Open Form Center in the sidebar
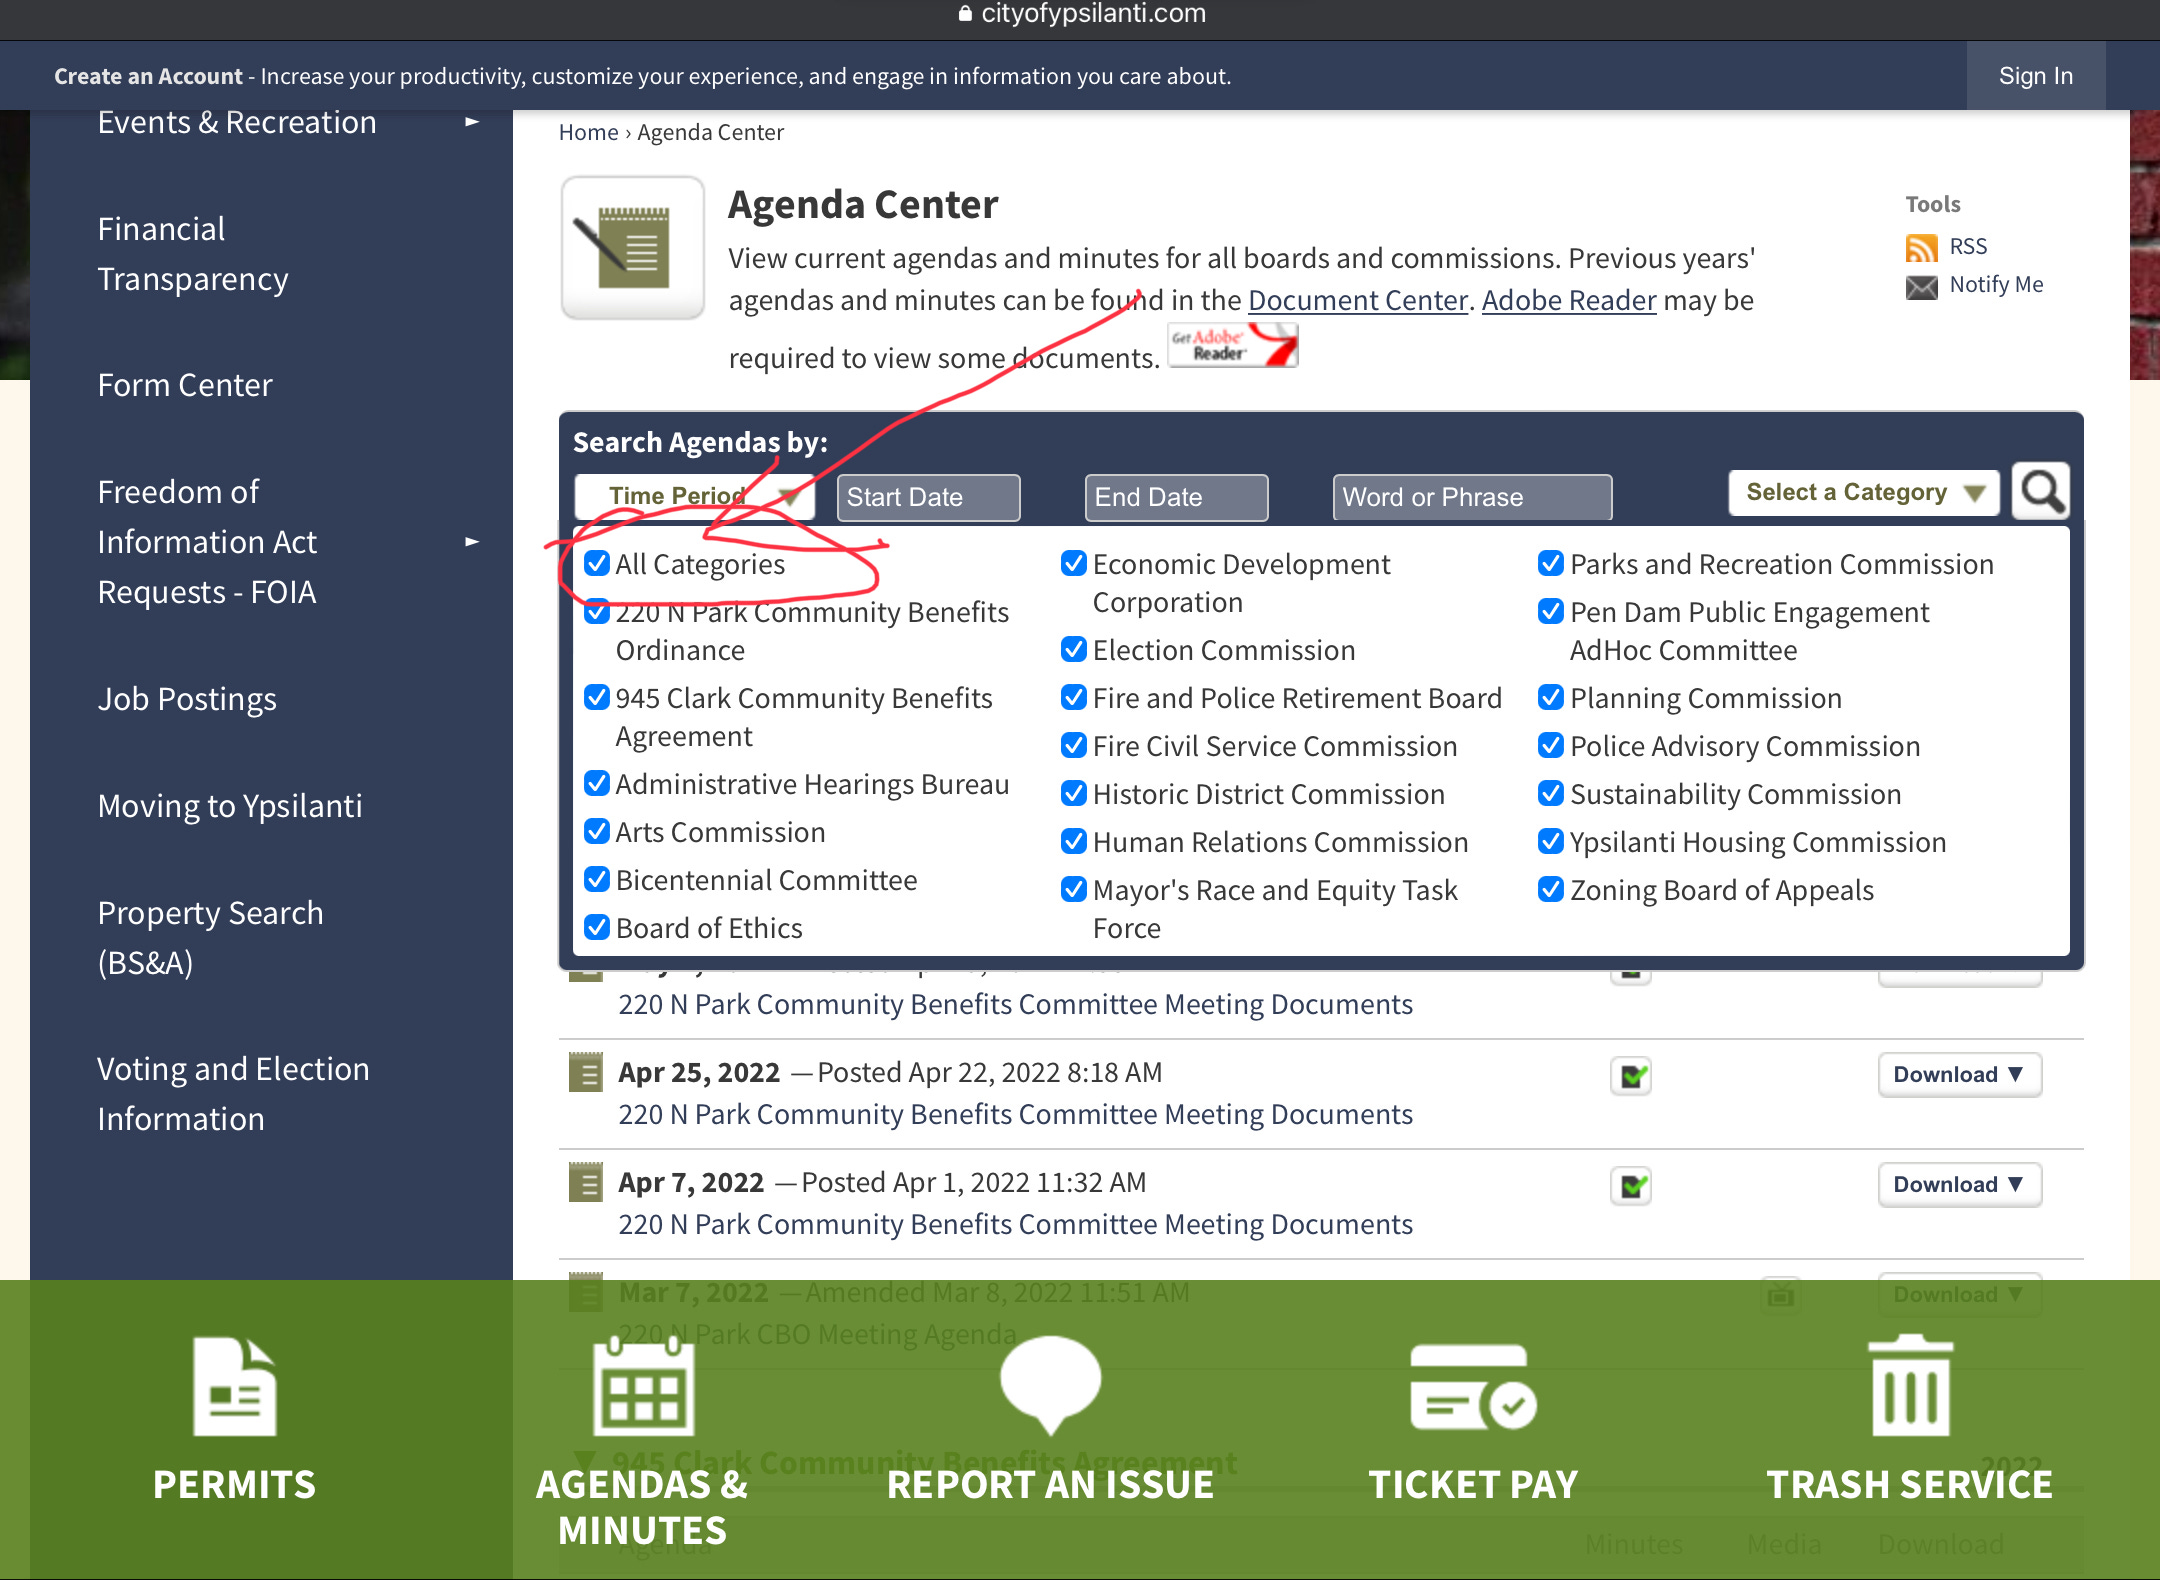 pyautogui.click(x=185, y=385)
